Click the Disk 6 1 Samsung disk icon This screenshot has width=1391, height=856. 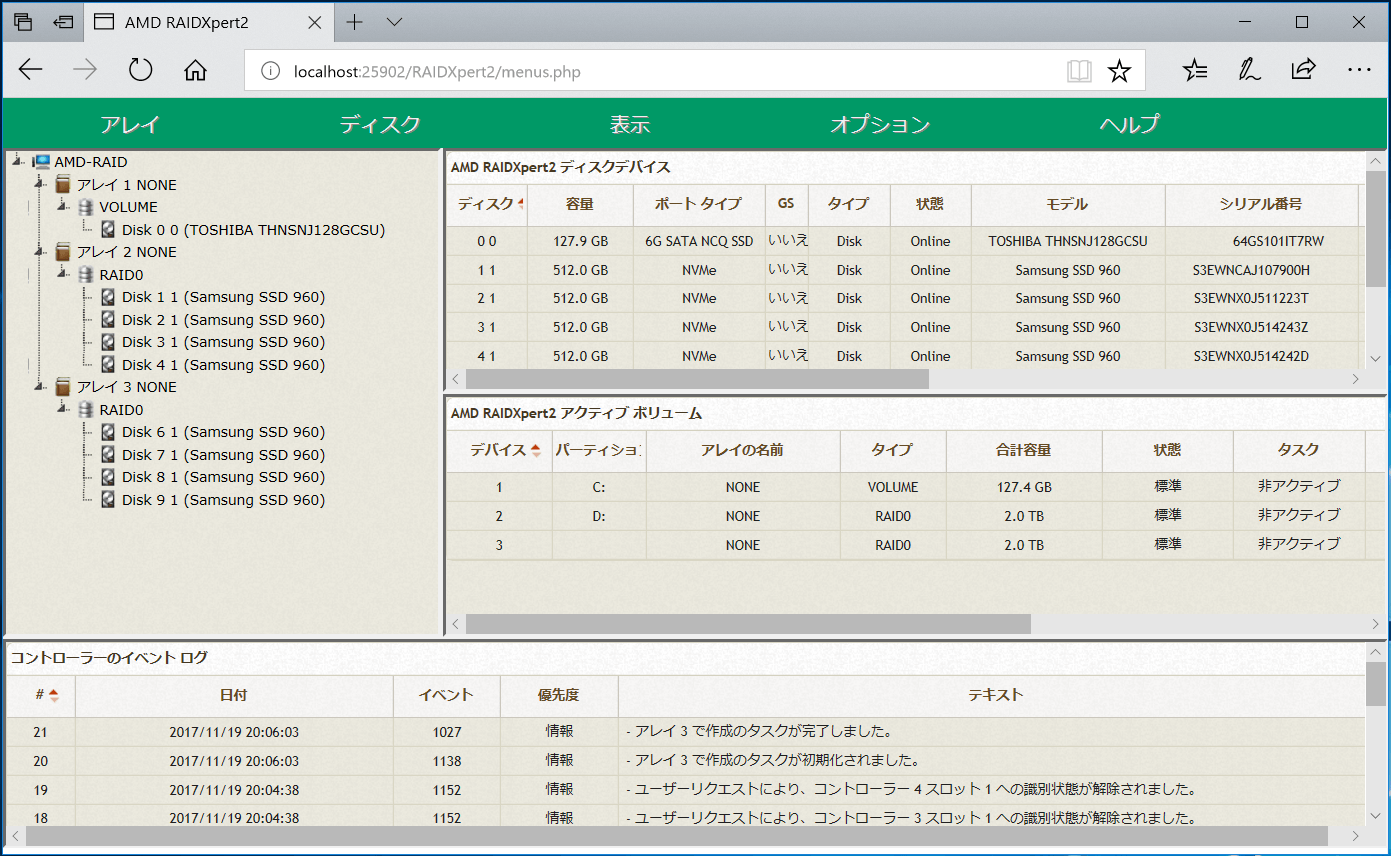pos(108,432)
